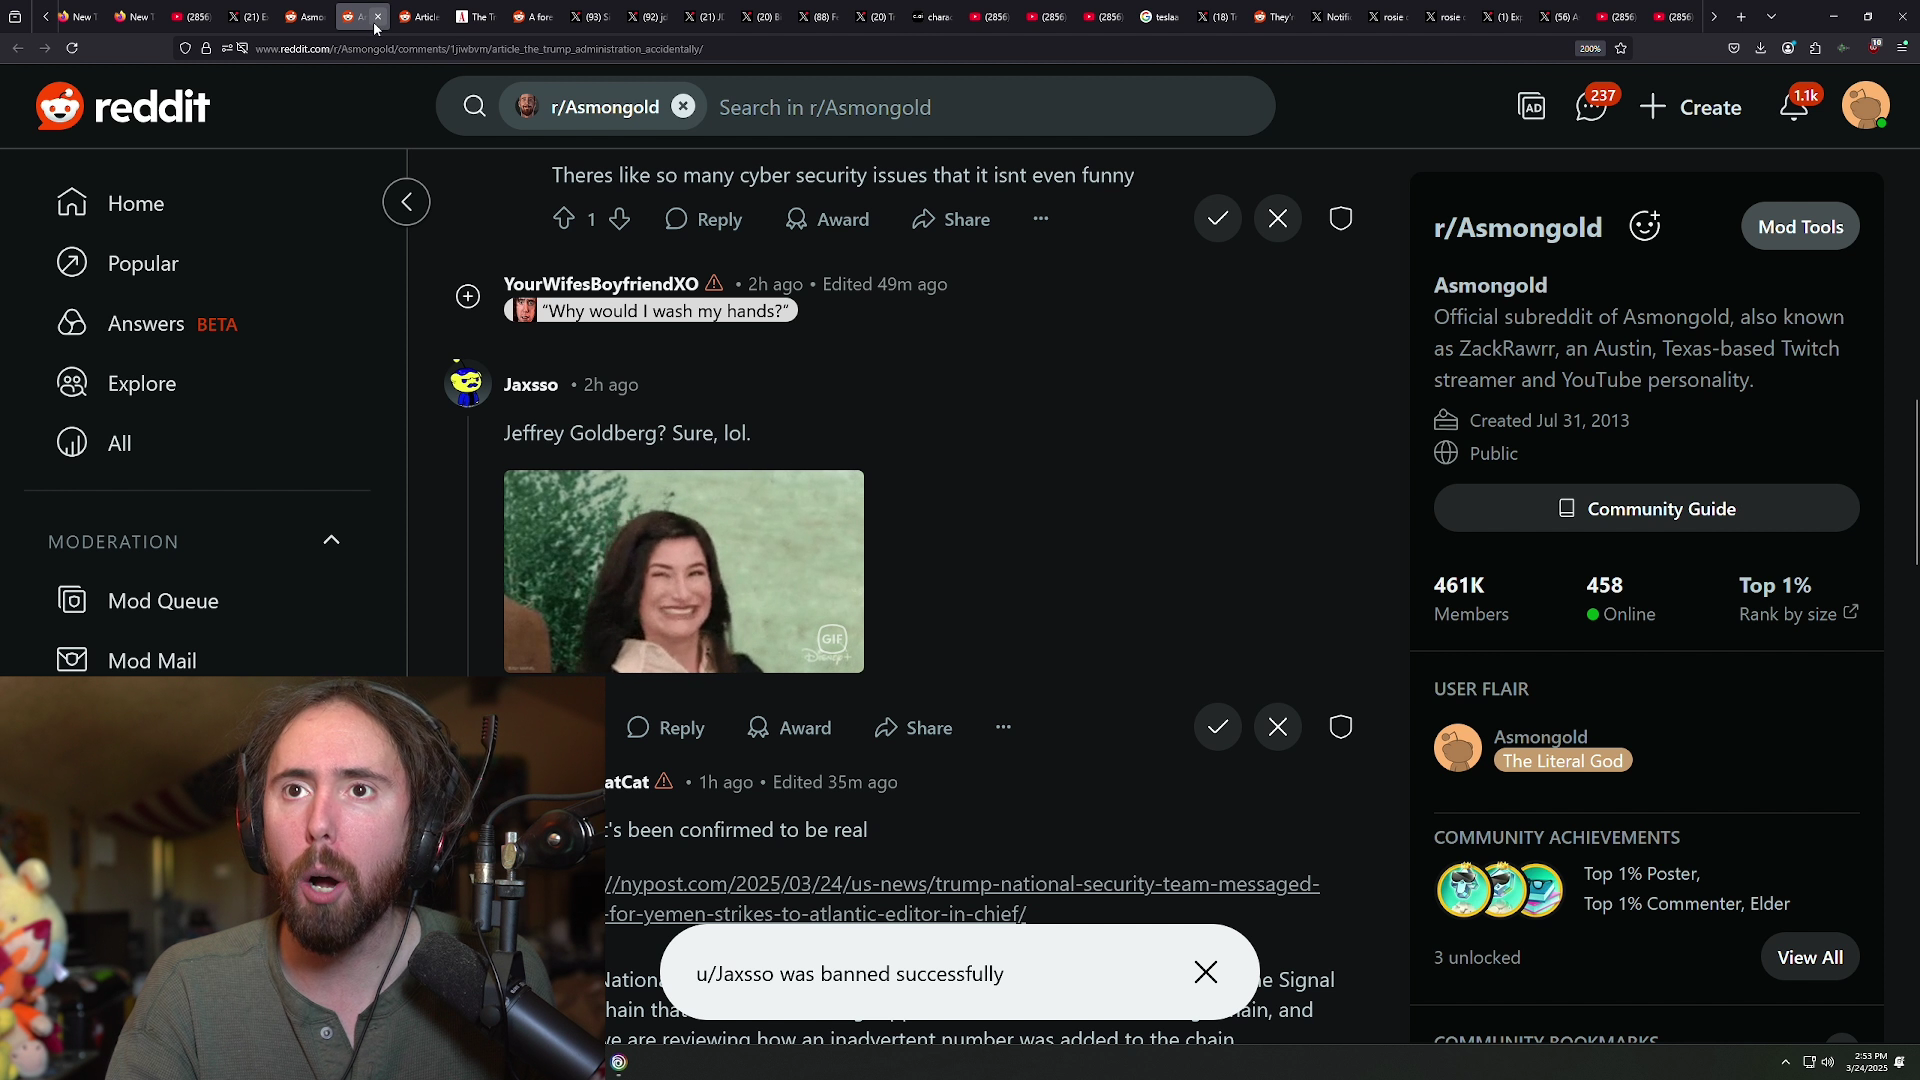Open browser extensions puzzle icon

[x=1815, y=48]
